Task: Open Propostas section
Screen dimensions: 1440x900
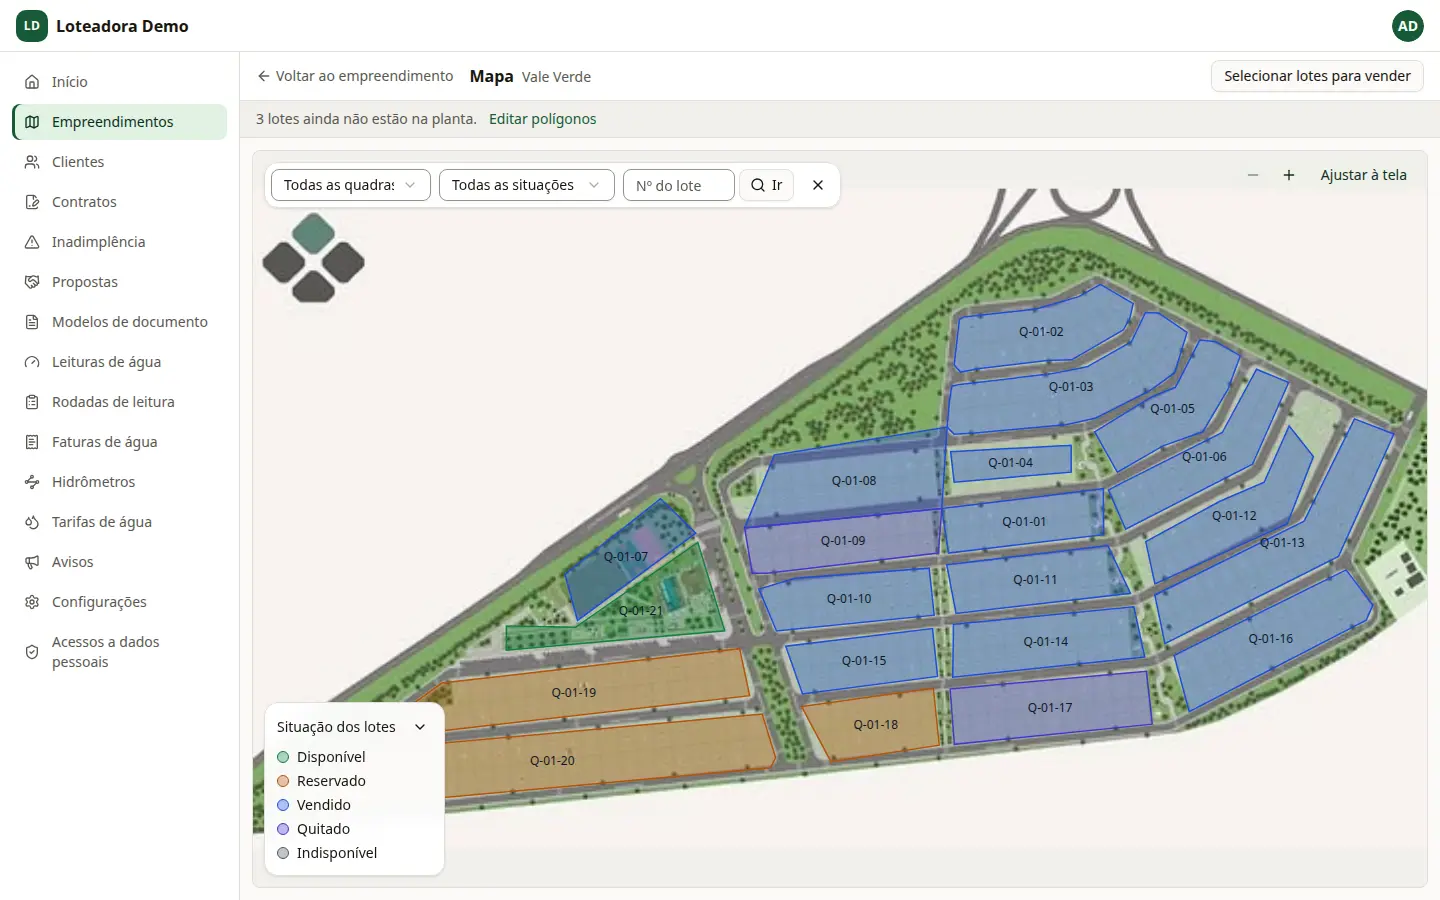Action: [x=120, y=282]
